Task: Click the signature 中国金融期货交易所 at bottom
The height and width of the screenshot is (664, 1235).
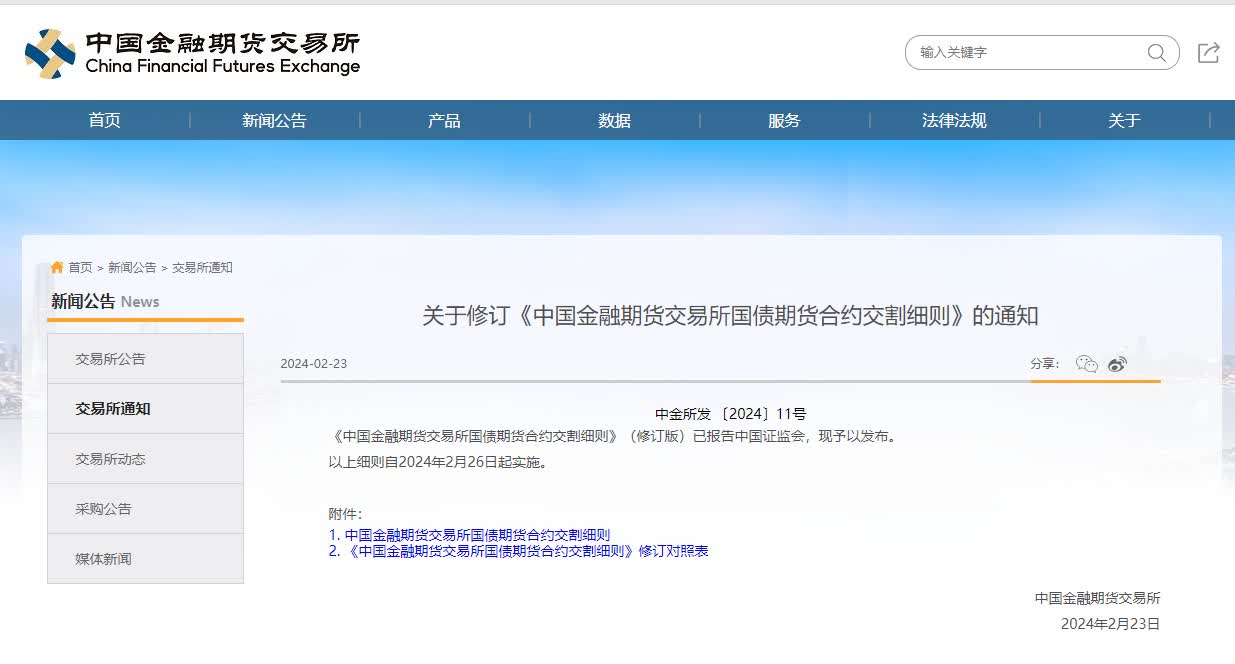Action: click(x=1098, y=598)
